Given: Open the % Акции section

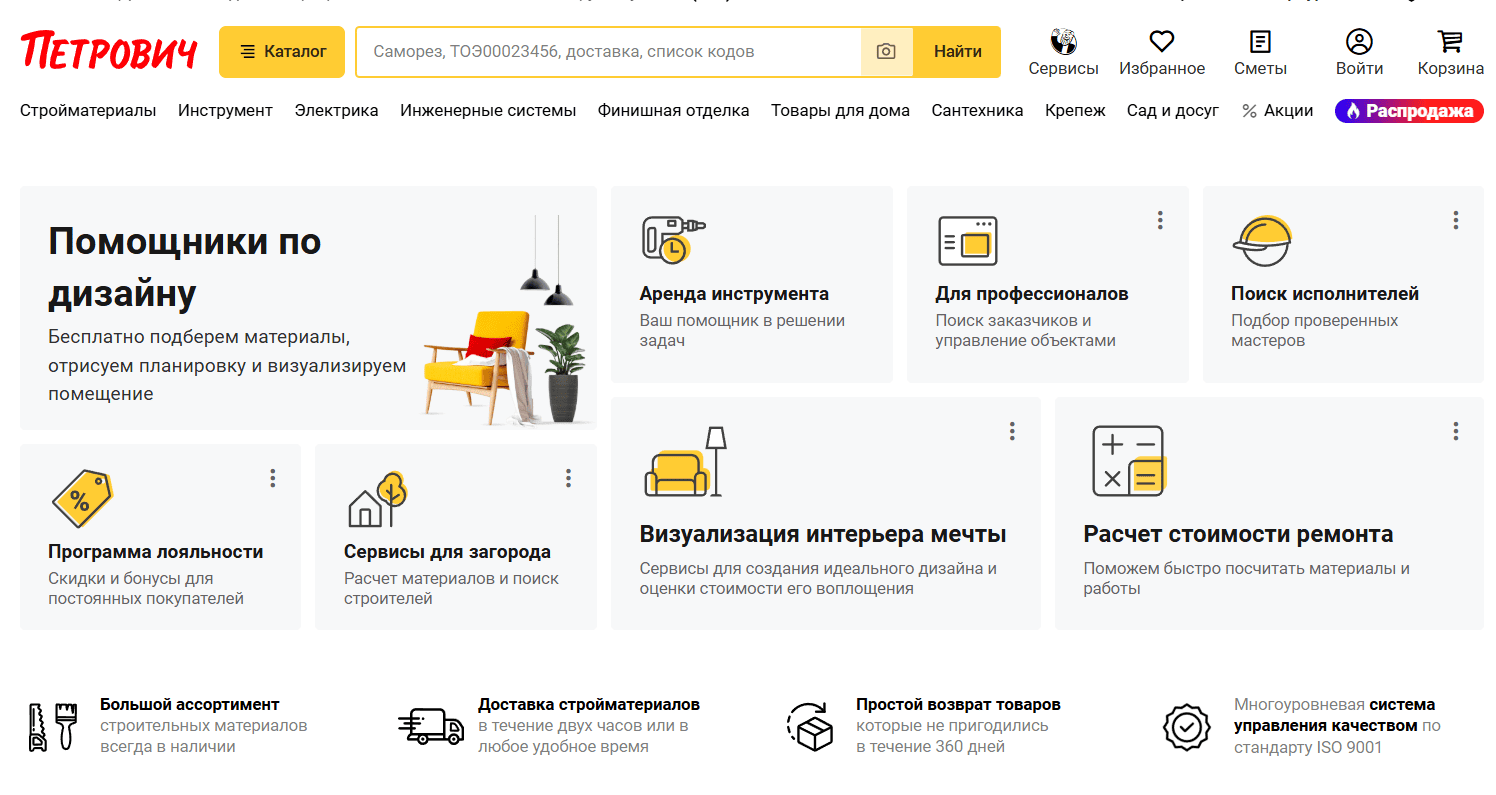Looking at the screenshot, I should pos(1276,110).
